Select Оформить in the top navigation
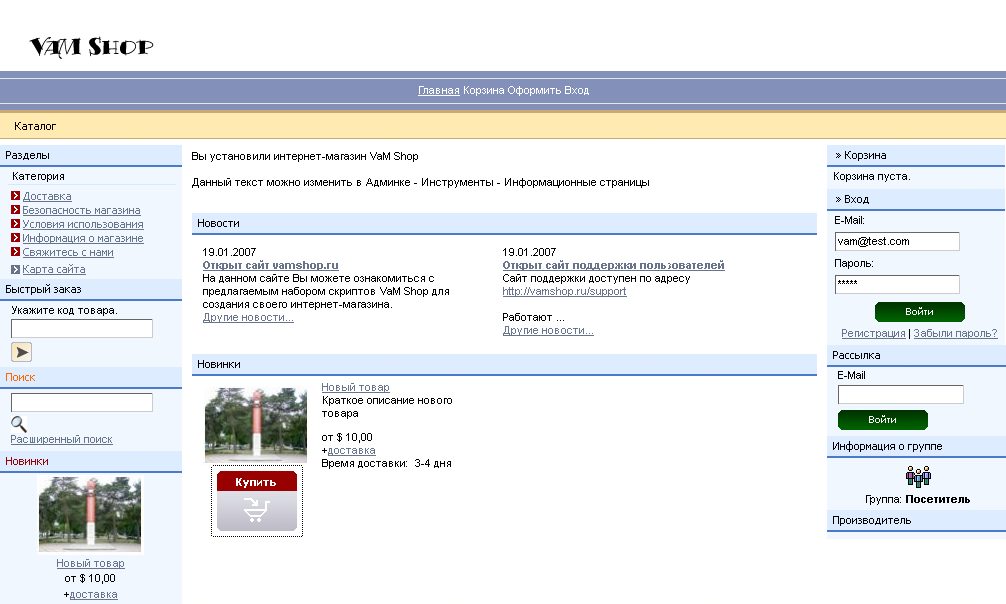 pyautogui.click(x=534, y=90)
